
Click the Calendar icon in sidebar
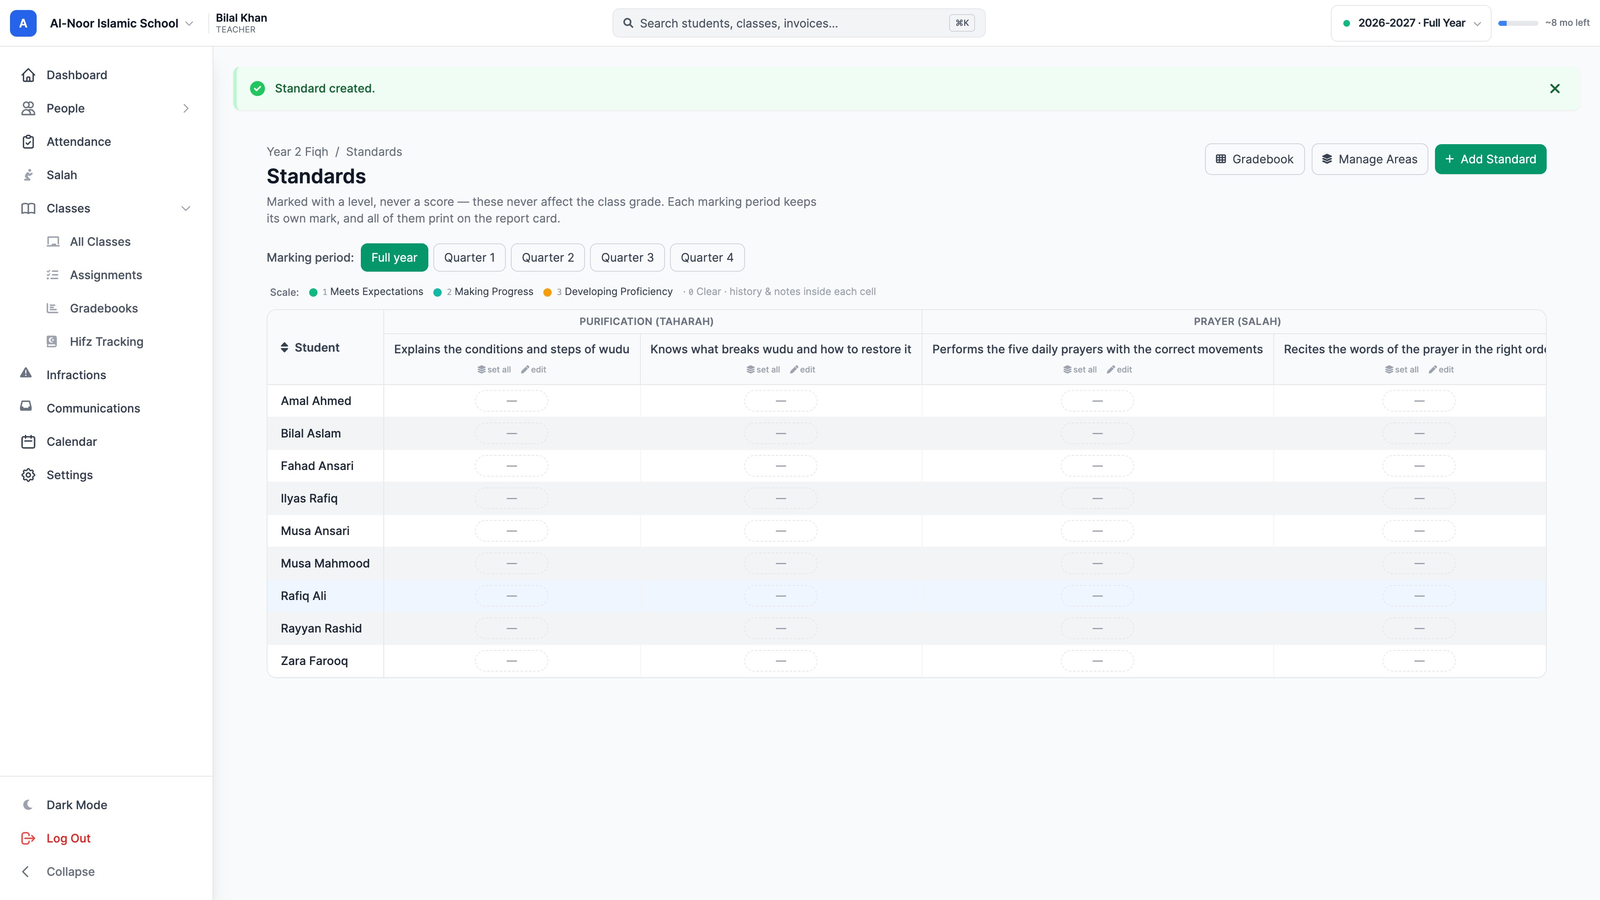pos(28,442)
